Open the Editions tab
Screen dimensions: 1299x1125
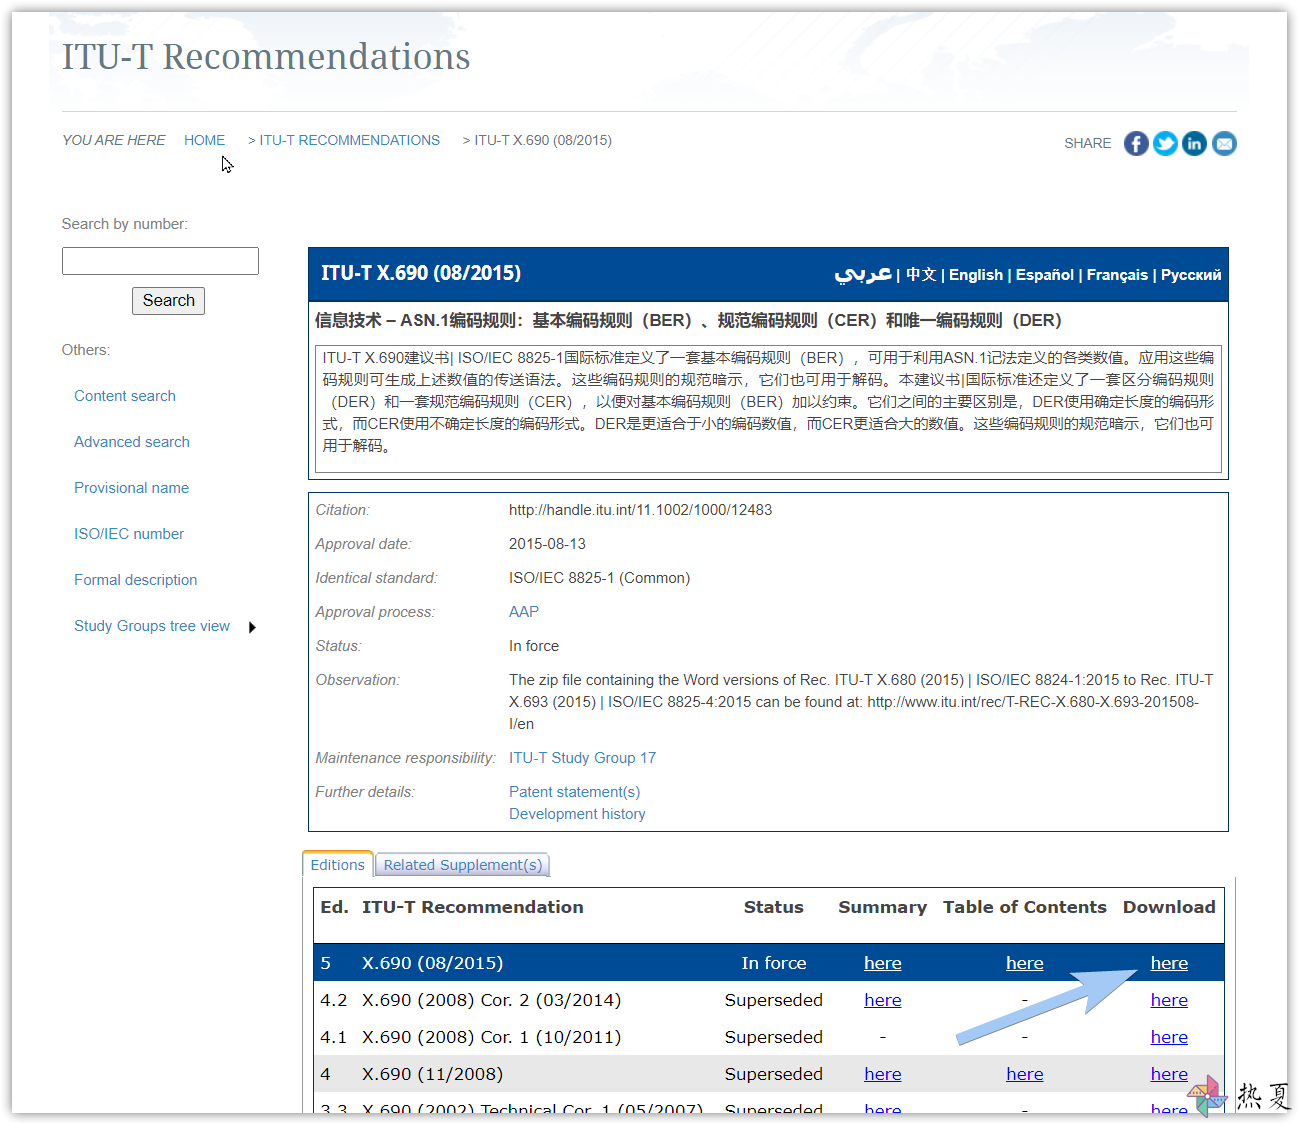pyautogui.click(x=337, y=864)
